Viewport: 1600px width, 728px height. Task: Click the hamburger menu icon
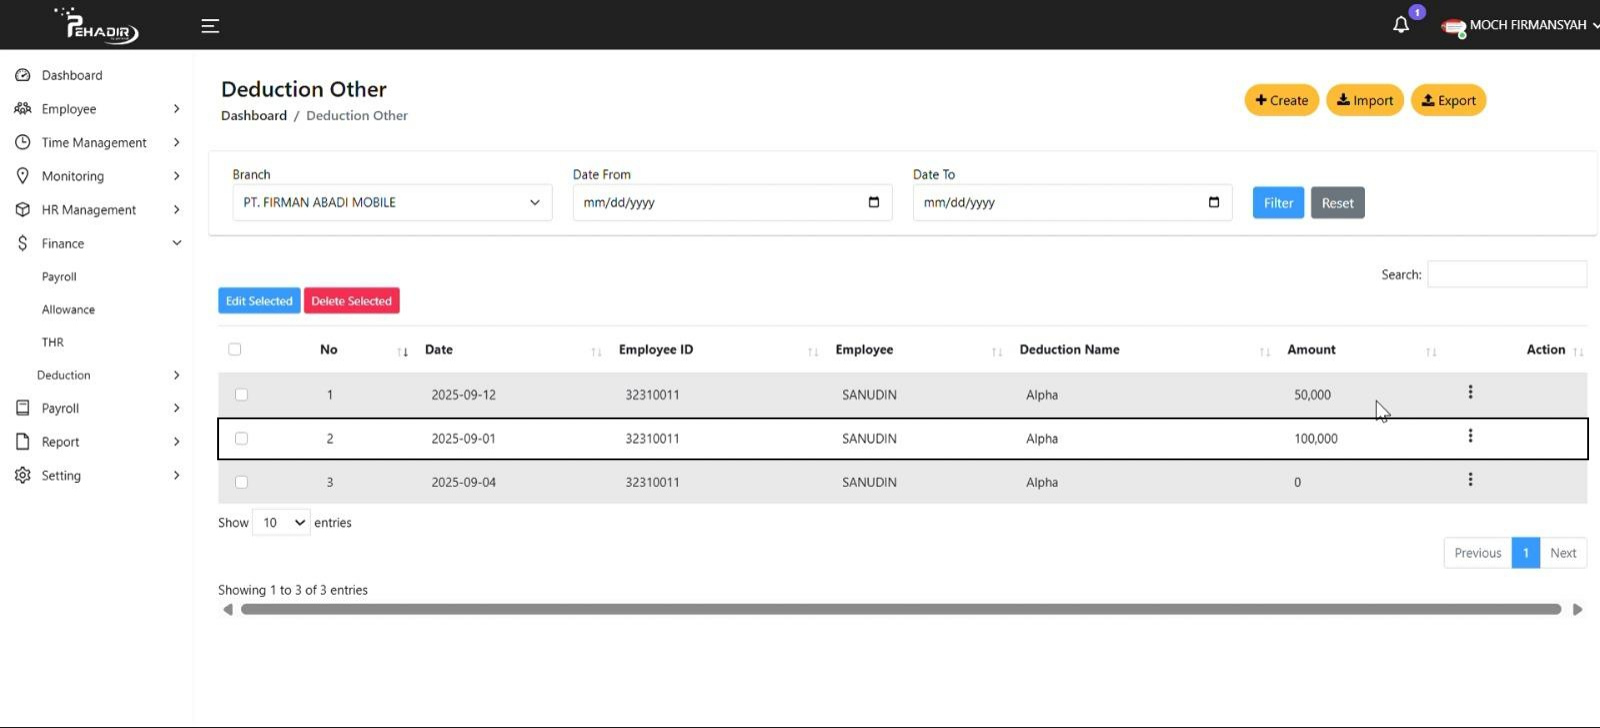coord(210,26)
